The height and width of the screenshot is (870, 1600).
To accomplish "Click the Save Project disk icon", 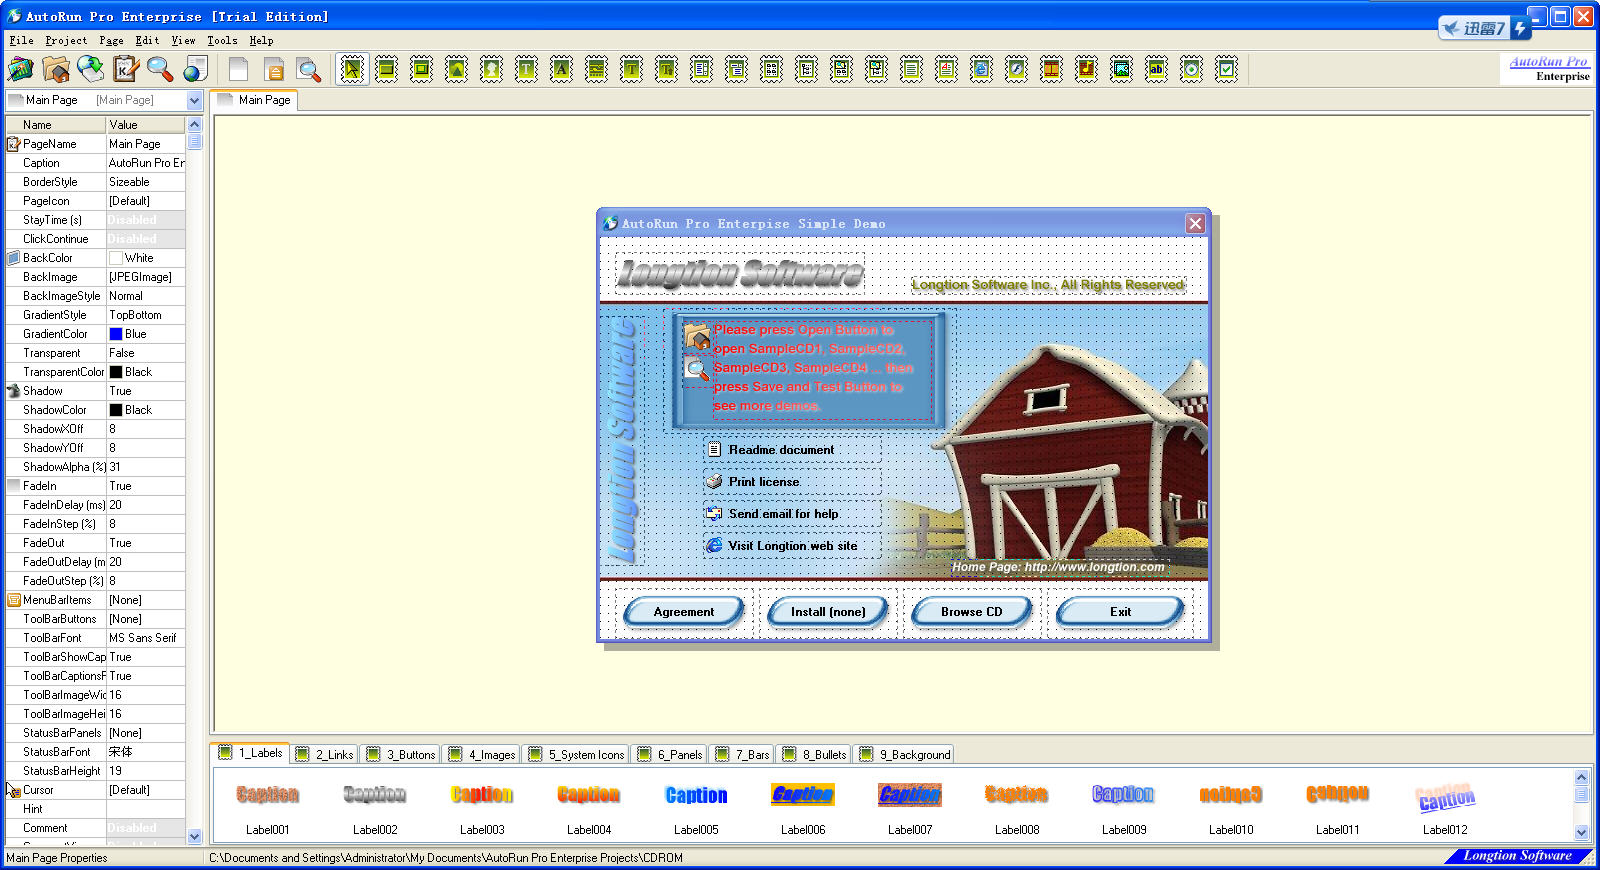I will coord(91,69).
